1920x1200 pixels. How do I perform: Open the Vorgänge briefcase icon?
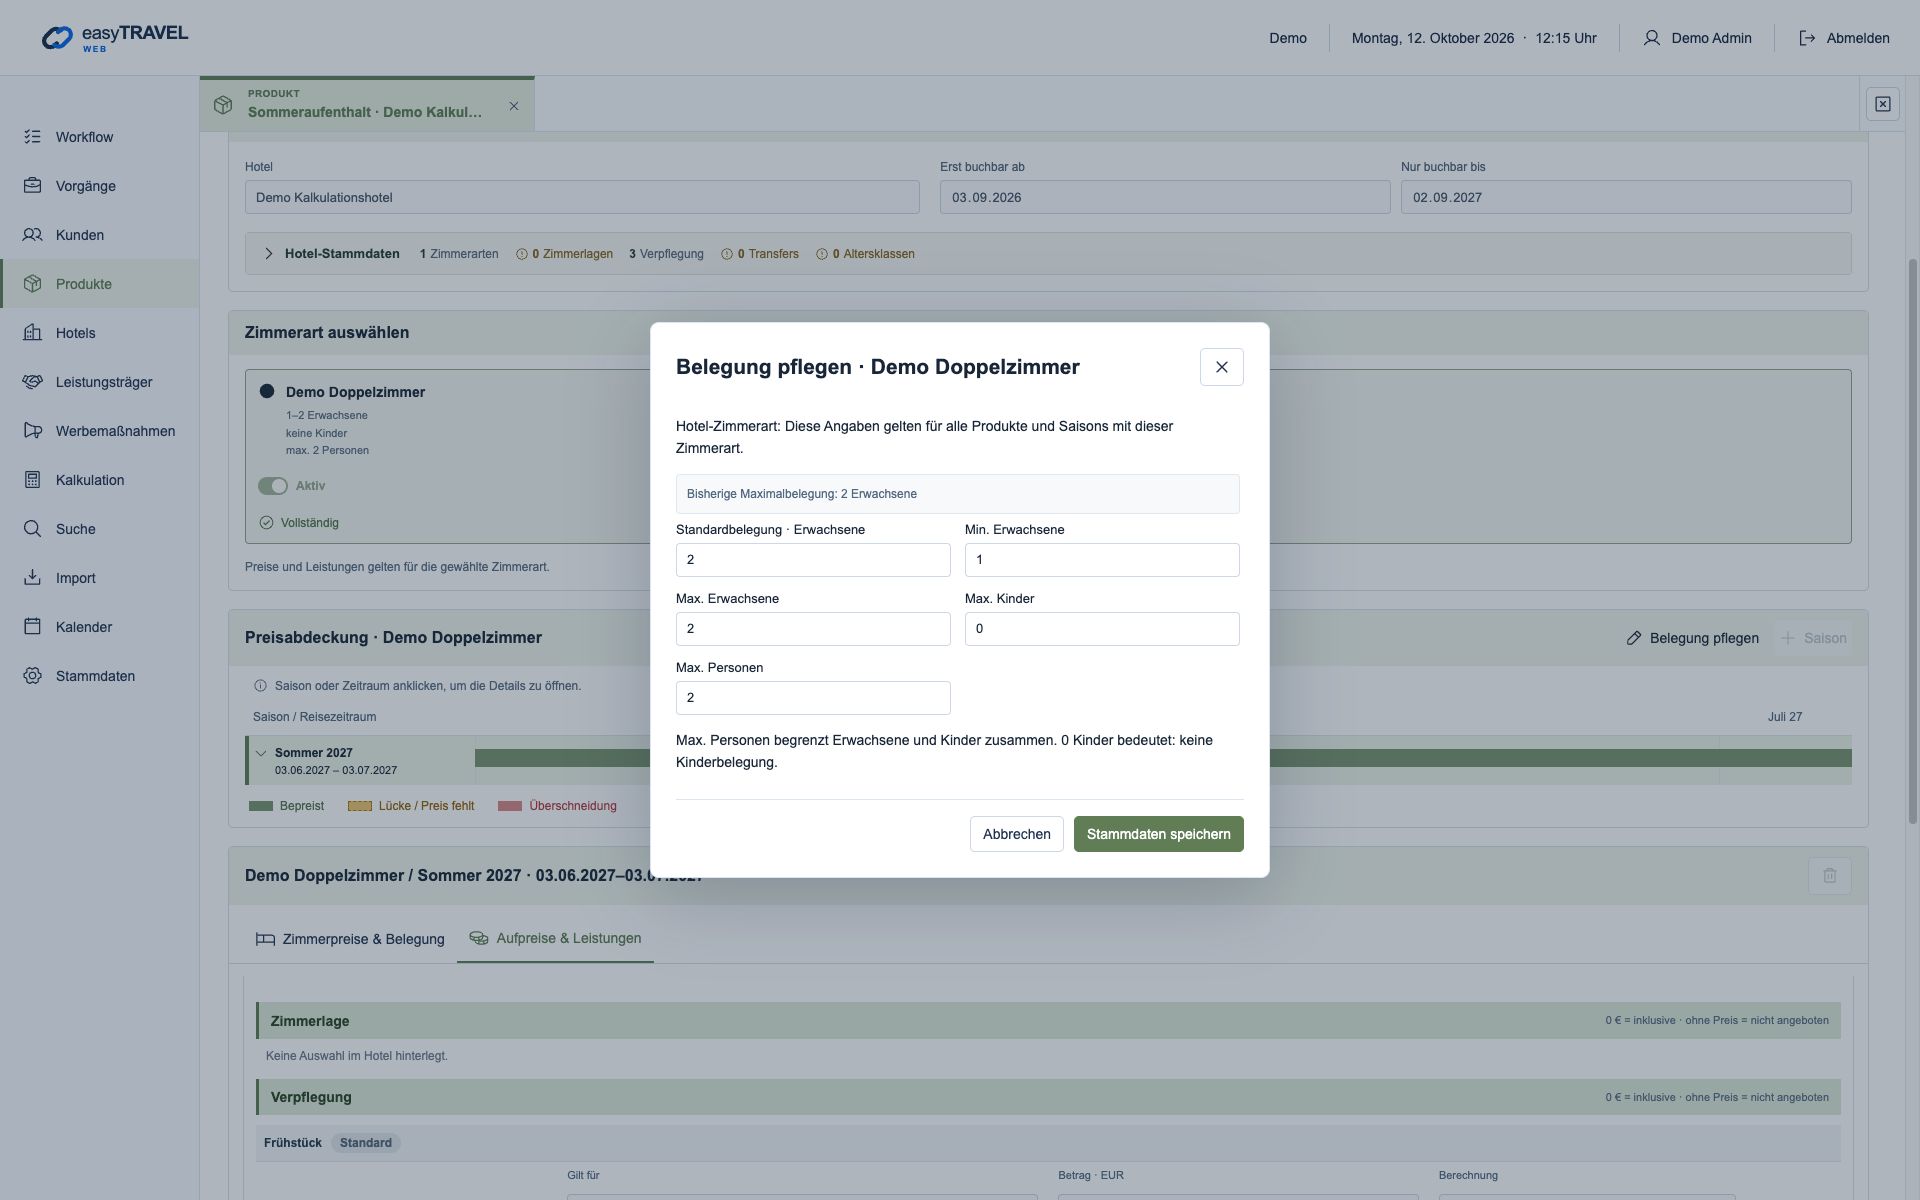[33, 186]
